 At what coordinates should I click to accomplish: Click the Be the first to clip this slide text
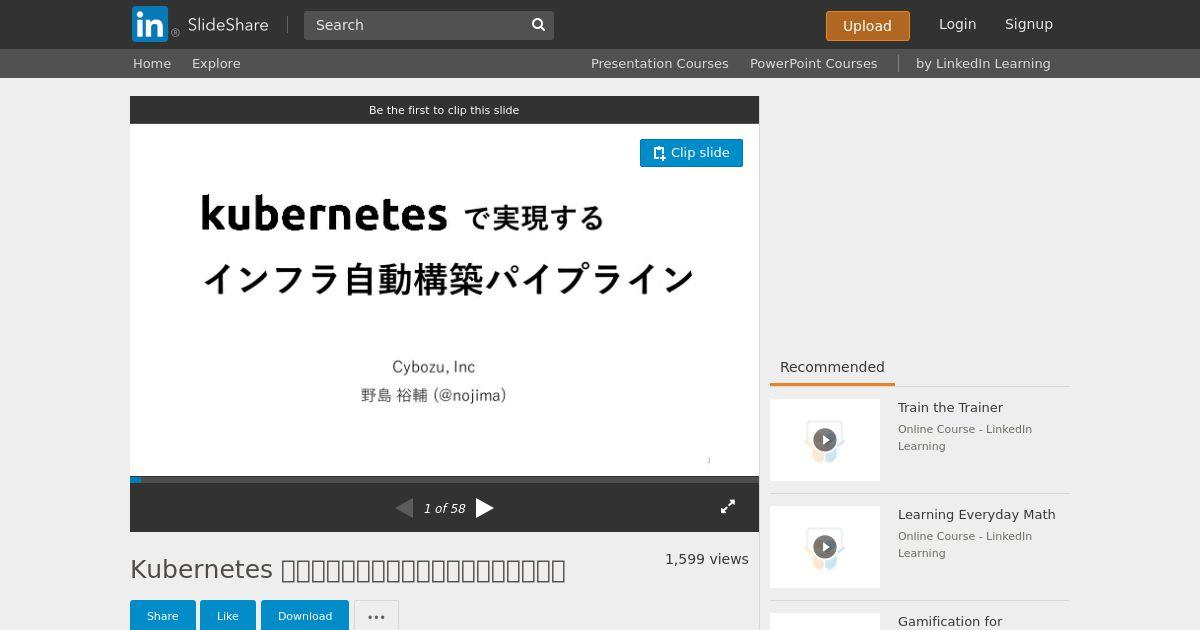(444, 110)
